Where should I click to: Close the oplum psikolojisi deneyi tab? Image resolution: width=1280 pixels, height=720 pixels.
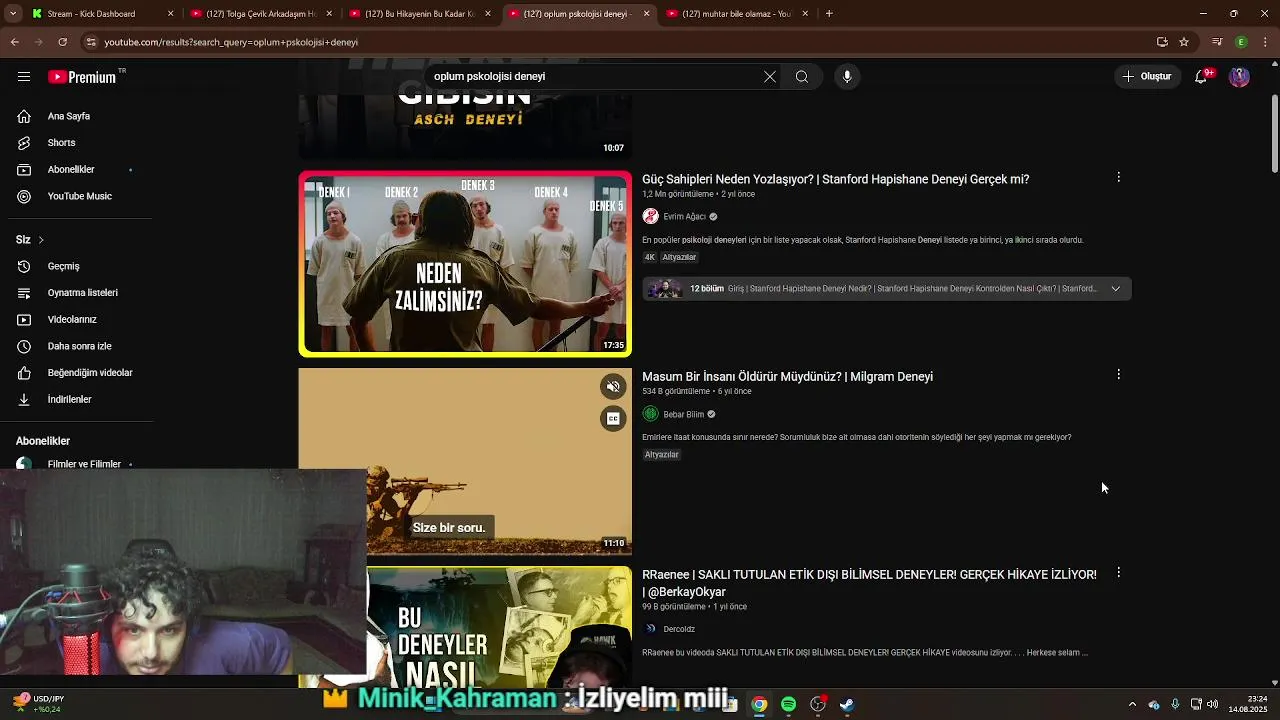click(x=647, y=14)
